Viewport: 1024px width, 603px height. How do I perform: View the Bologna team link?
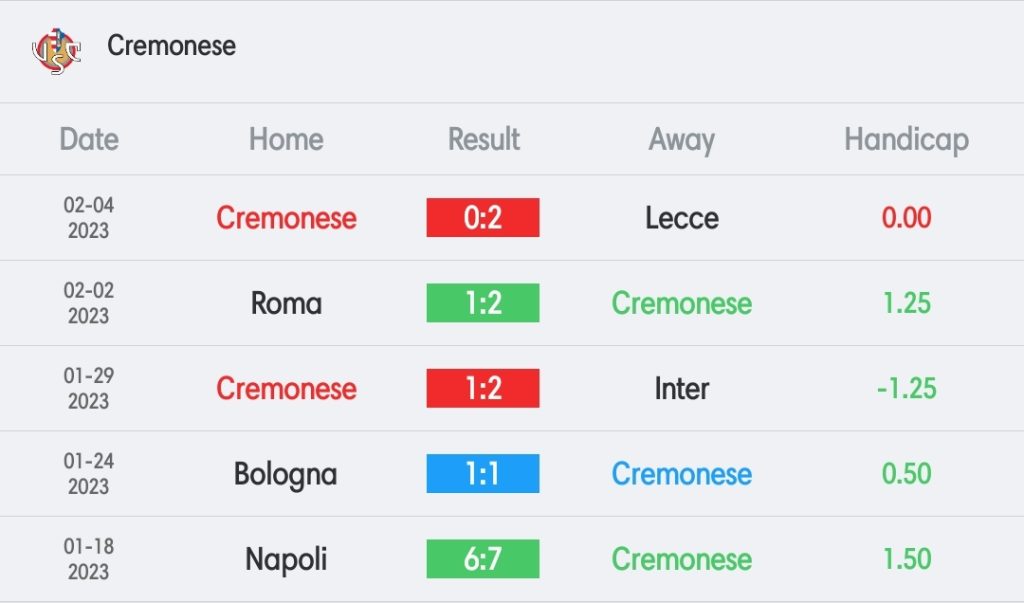pyautogui.click(x=286, y=473)
